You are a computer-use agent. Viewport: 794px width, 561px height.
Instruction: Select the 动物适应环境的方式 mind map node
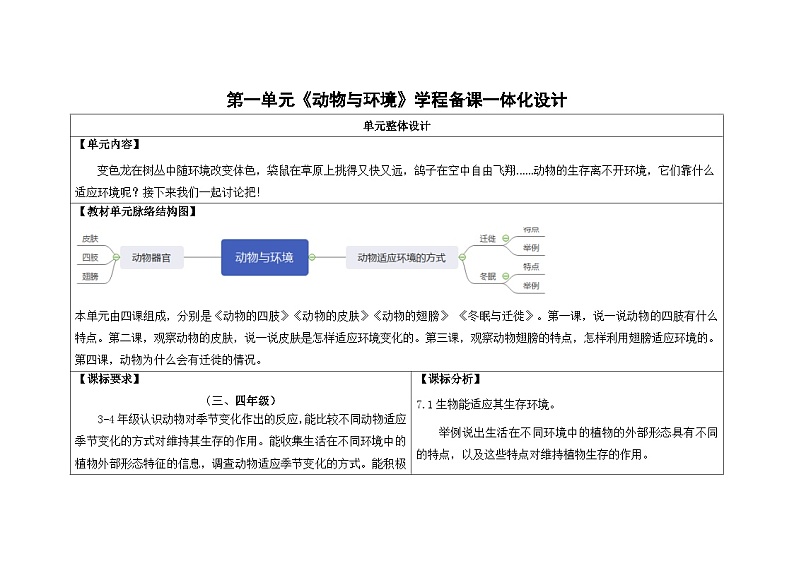(402, 258)
